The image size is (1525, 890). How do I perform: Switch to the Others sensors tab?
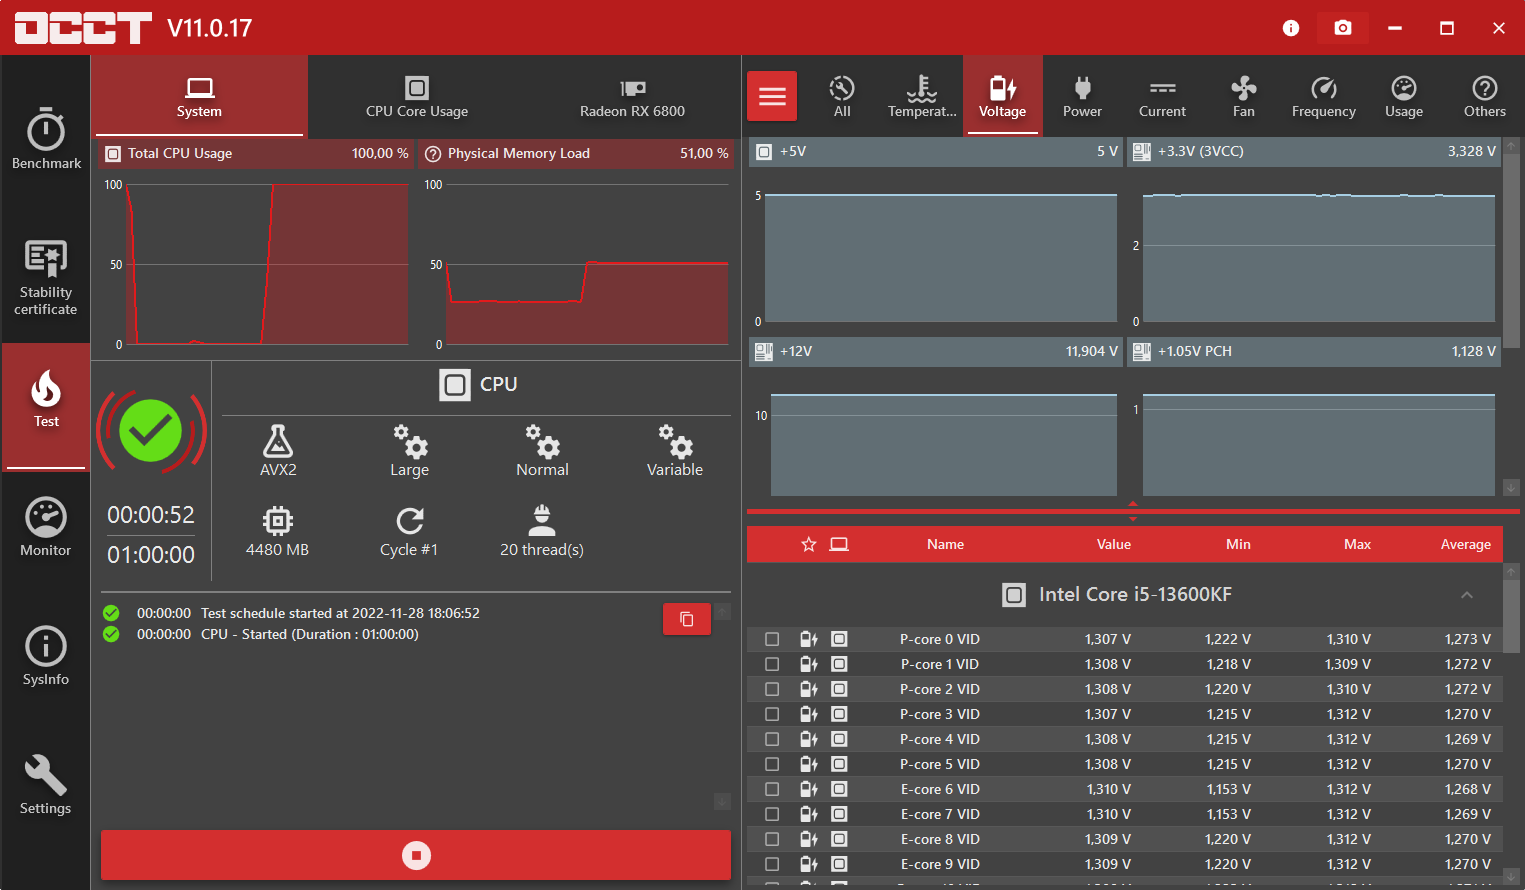1484,97
